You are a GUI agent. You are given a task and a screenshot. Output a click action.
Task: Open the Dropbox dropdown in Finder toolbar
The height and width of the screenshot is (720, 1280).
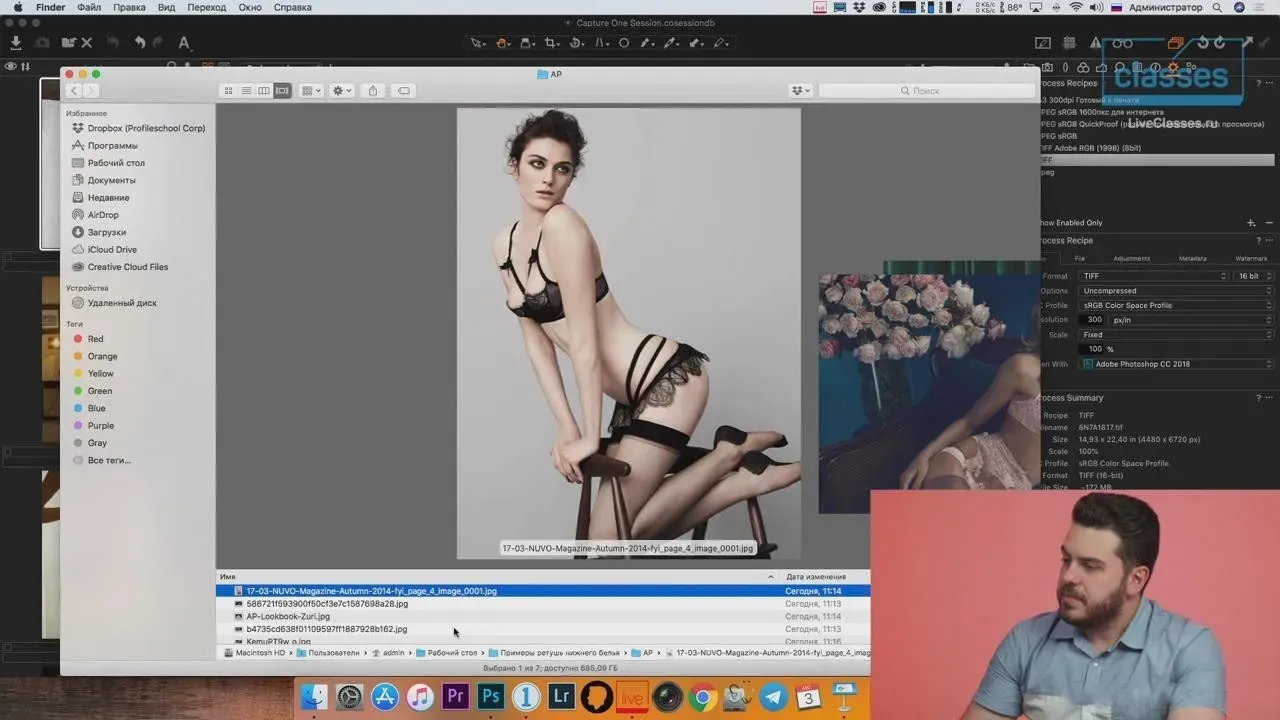click(800, 91)
